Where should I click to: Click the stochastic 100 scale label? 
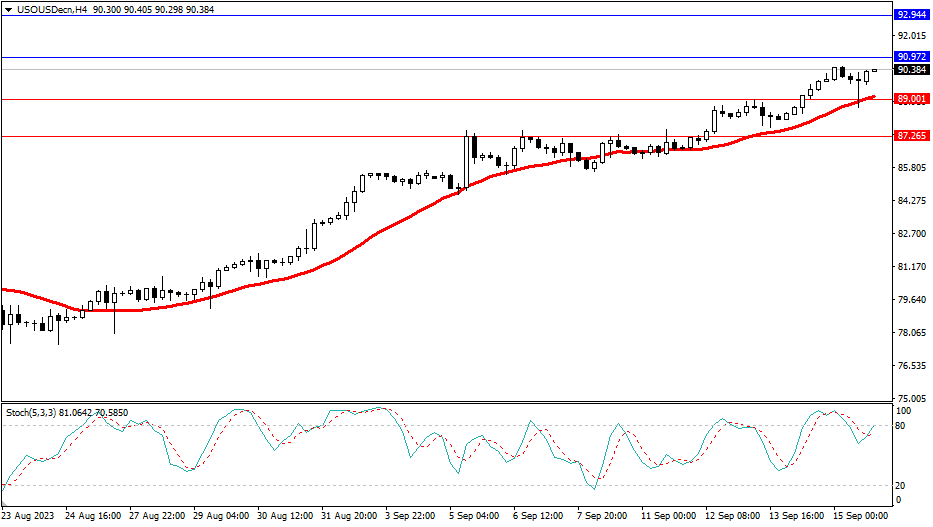904,411
